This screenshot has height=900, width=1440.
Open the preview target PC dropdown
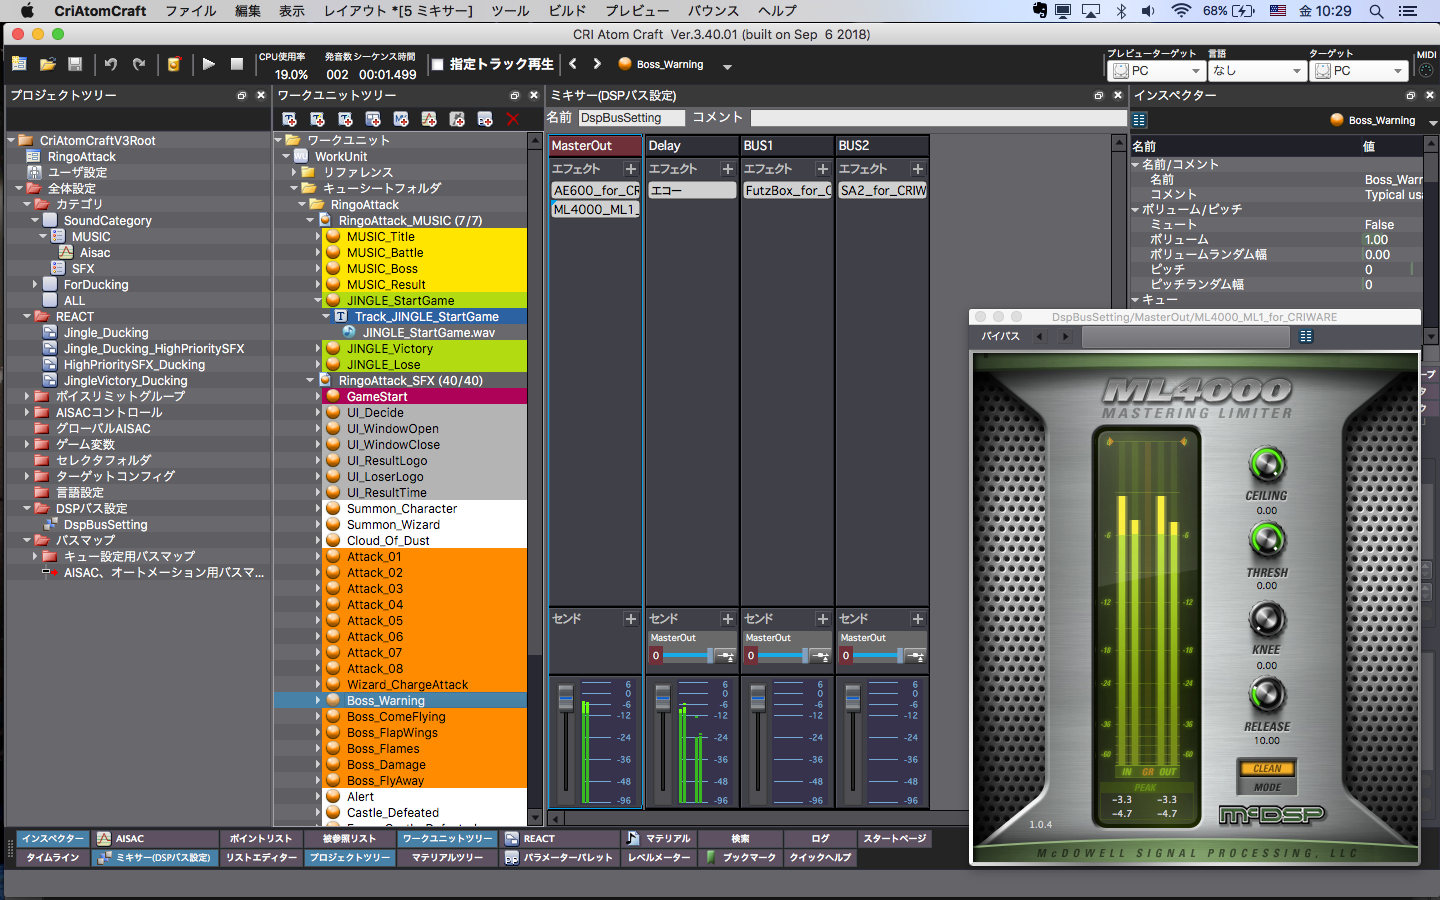click(1157, 71)
